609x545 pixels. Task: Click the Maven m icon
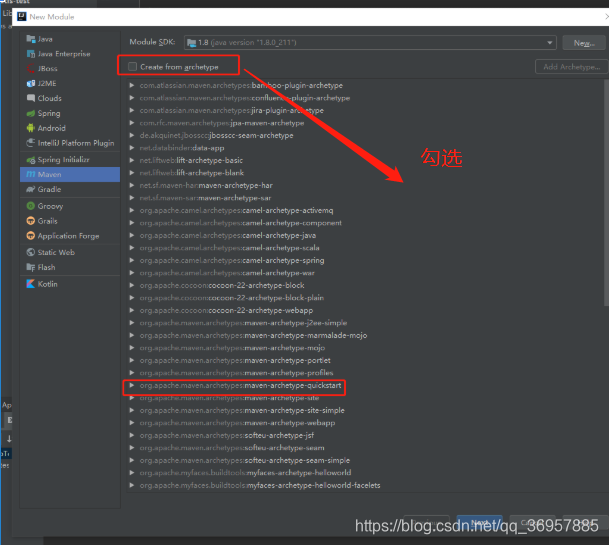(x=31, y=174)
